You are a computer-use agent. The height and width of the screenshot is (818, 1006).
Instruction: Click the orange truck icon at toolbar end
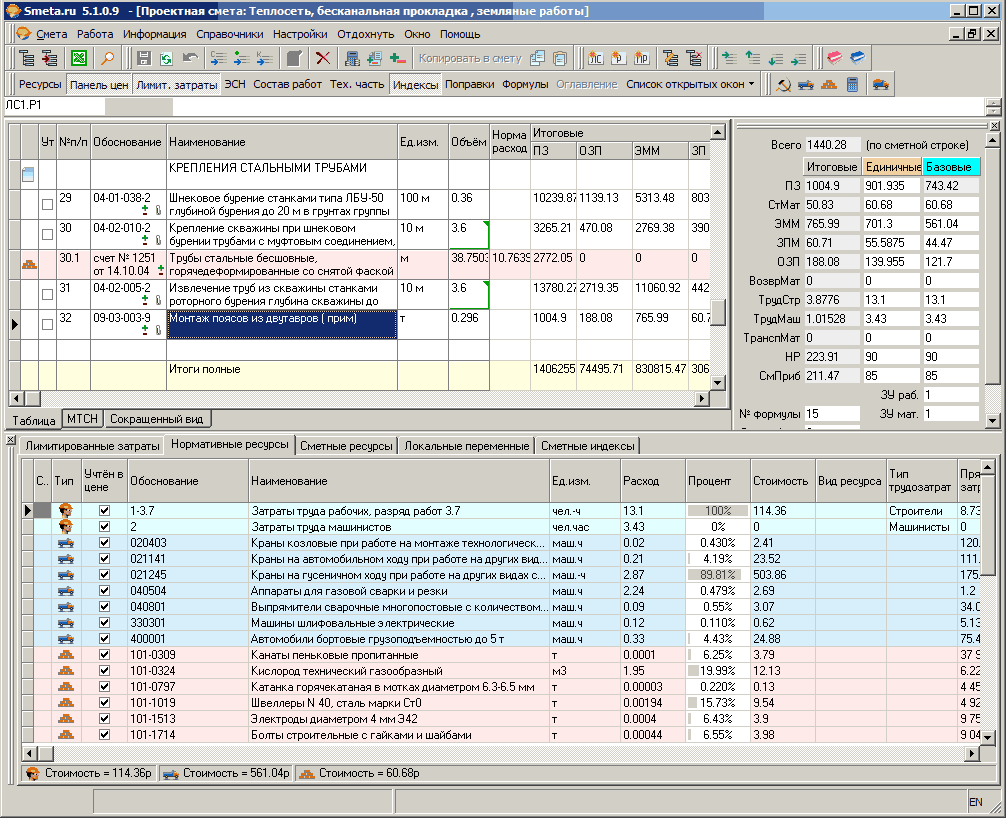click(x=881, y=85)
